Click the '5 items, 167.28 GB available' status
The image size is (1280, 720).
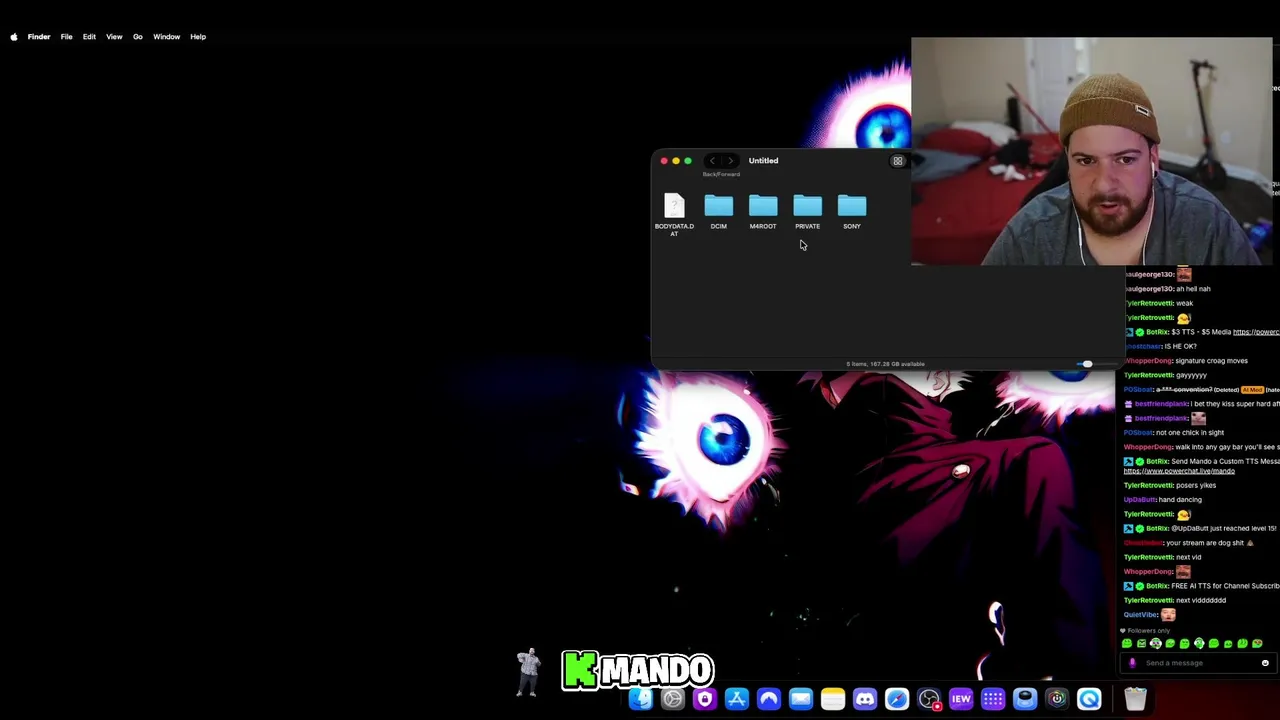click(885, 364)
